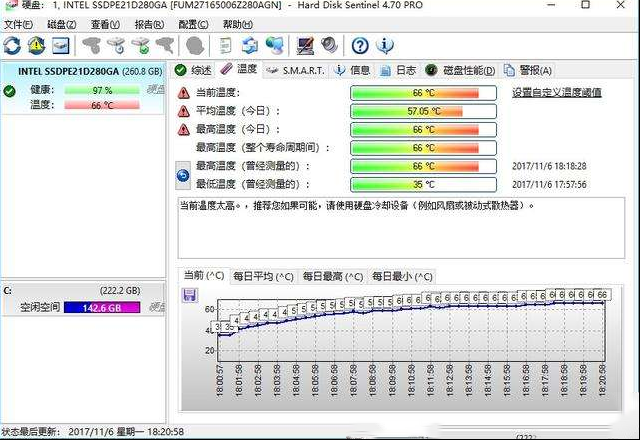This screenshot has width=640, height=440.
Task: Switch to the S.M.A.R.T. tab
Action: pos(296,71)
